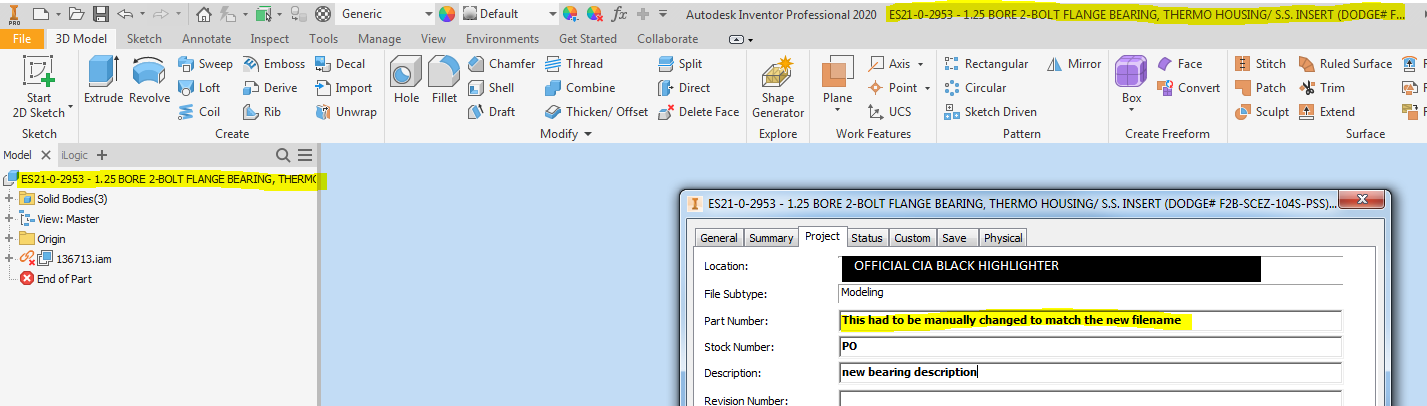Viewport: 1427px width, 406px height.
Task: Select the Mirror tool
Action: point(1074,63)
